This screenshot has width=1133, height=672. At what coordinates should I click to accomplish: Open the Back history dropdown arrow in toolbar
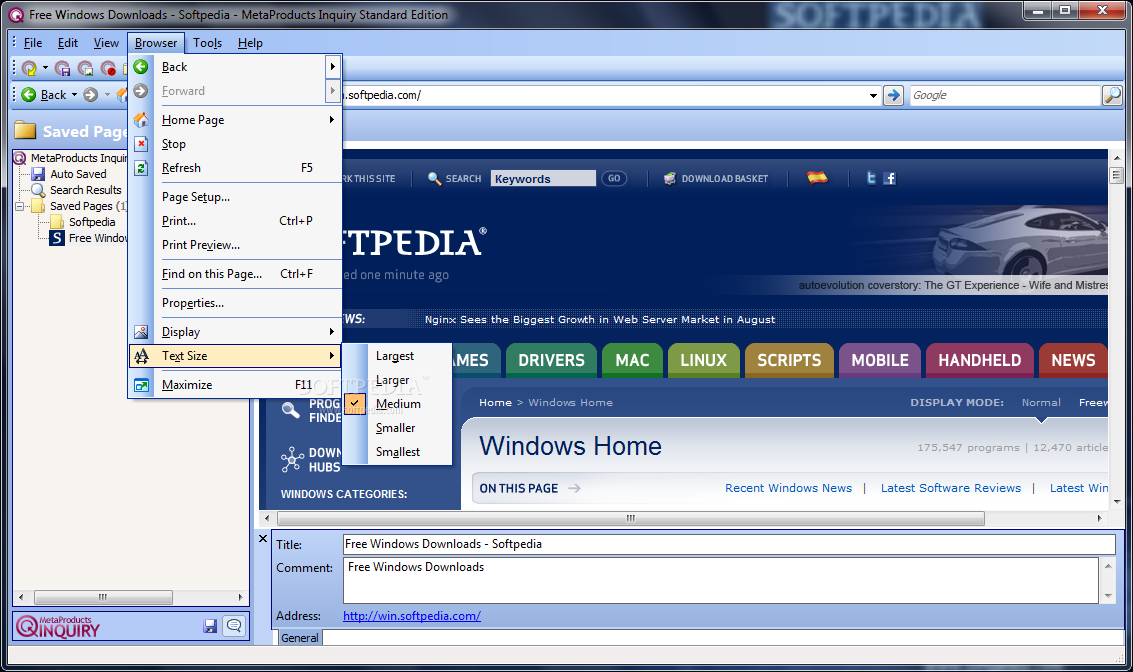pos(74,95)
